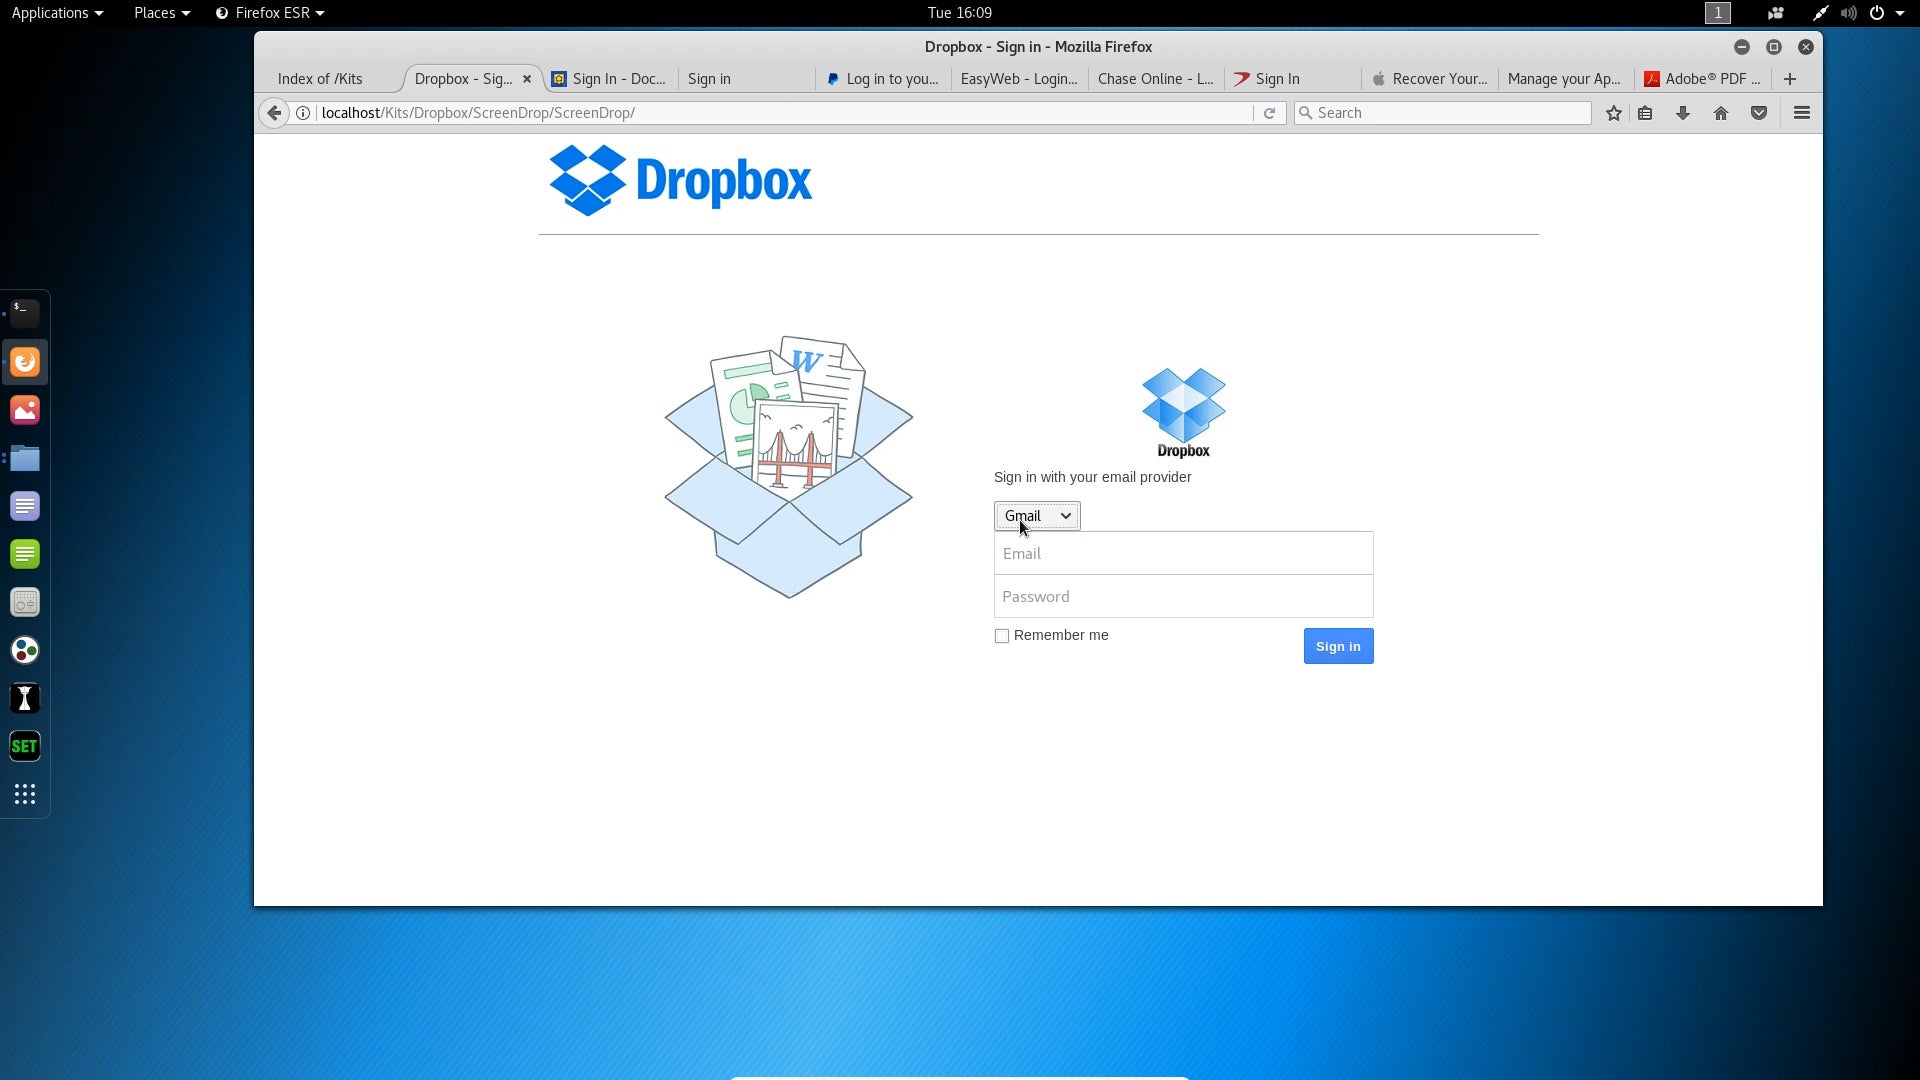The image size is (1920, 1080).
Task: Open a new tab with plus button
Action: click(x=1790, y=79)
